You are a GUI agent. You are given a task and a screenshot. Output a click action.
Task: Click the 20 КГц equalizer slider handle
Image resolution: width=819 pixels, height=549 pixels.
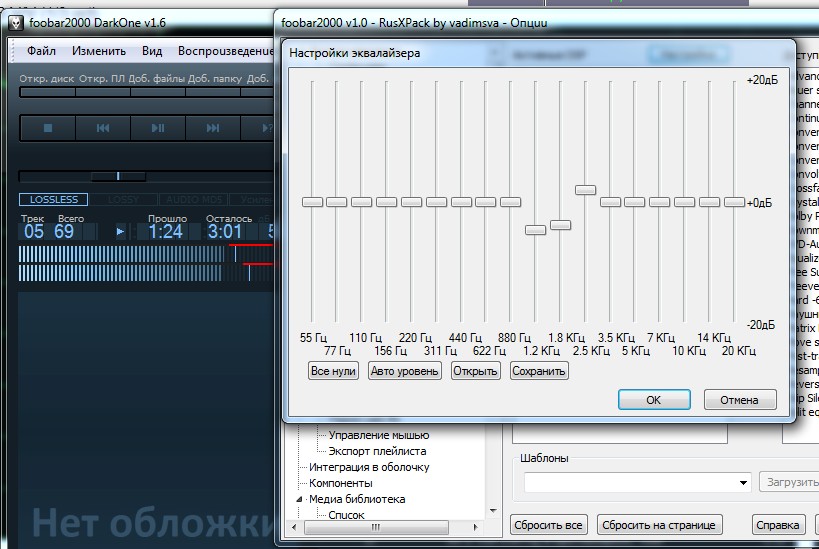click(734, 202)
